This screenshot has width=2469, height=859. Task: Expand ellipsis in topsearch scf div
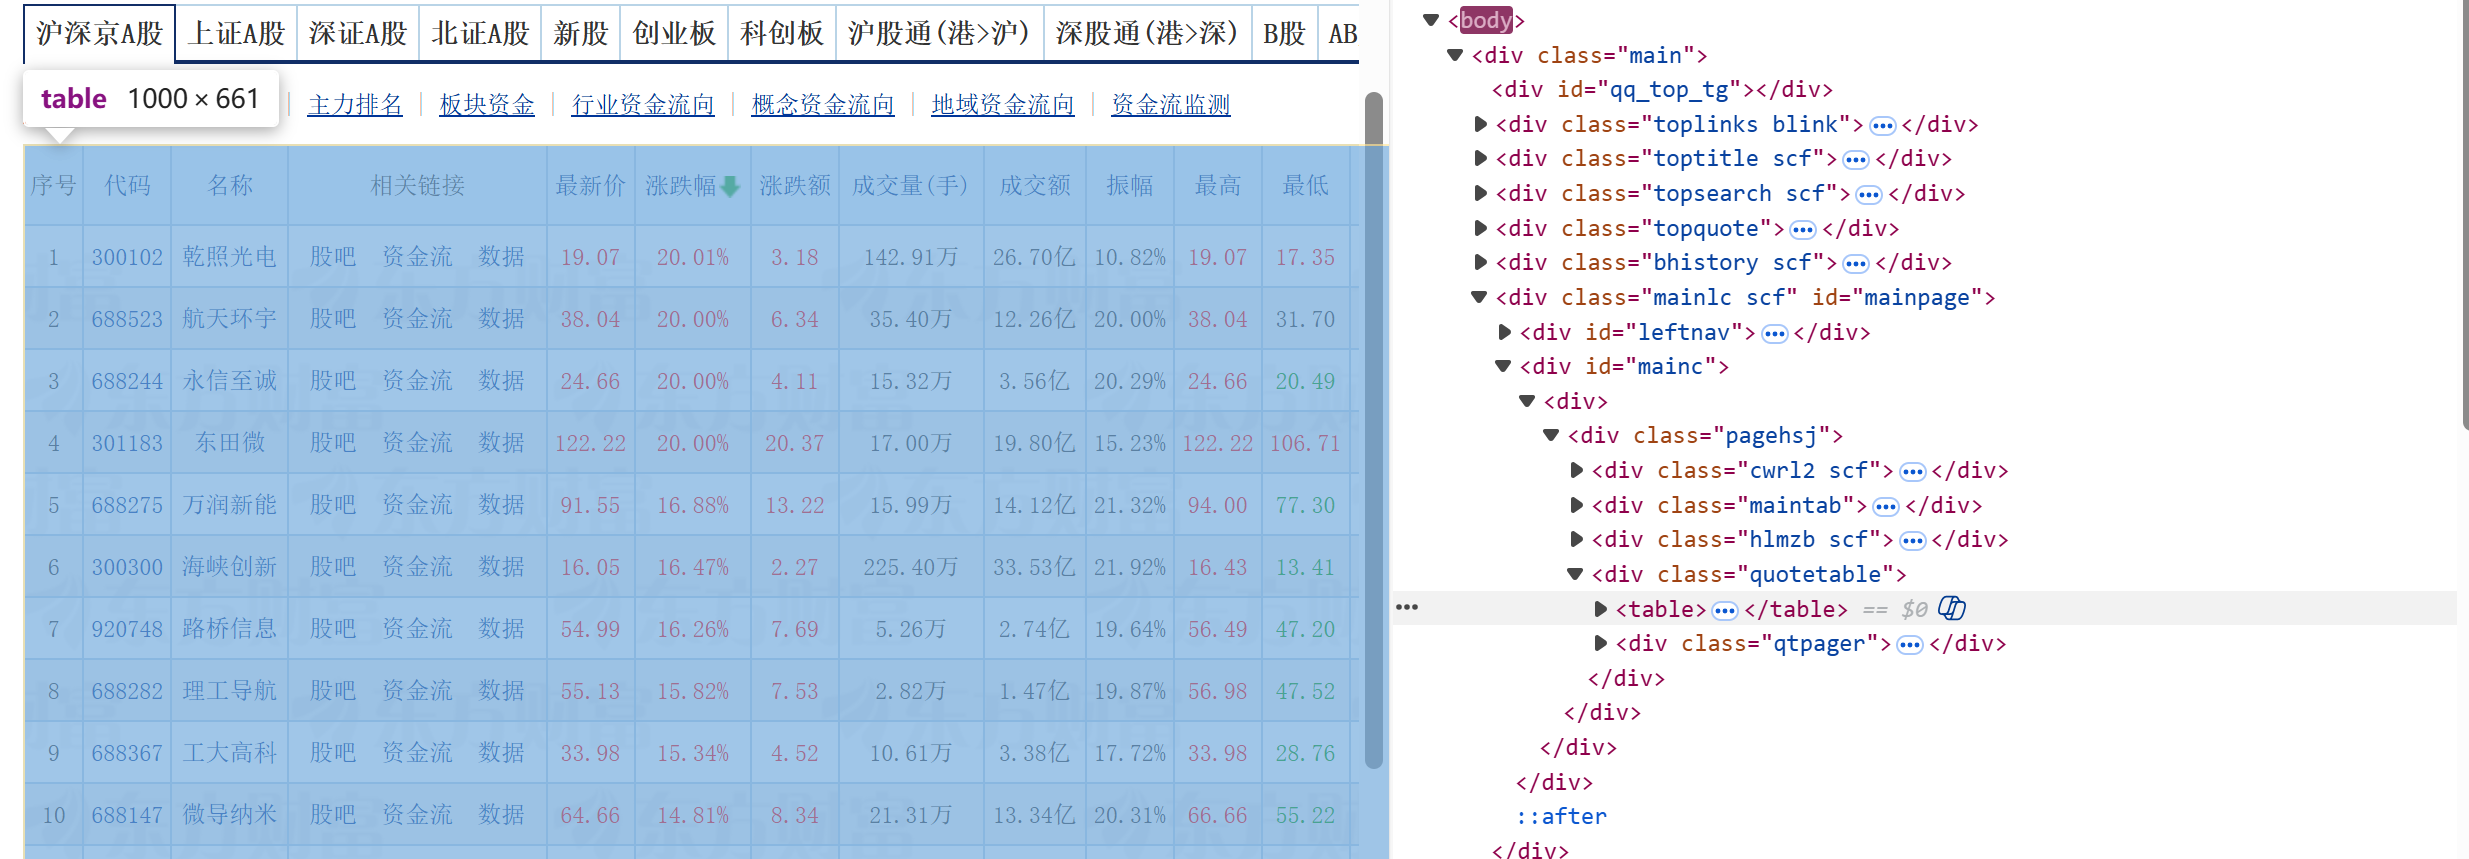click(1869, 195)
